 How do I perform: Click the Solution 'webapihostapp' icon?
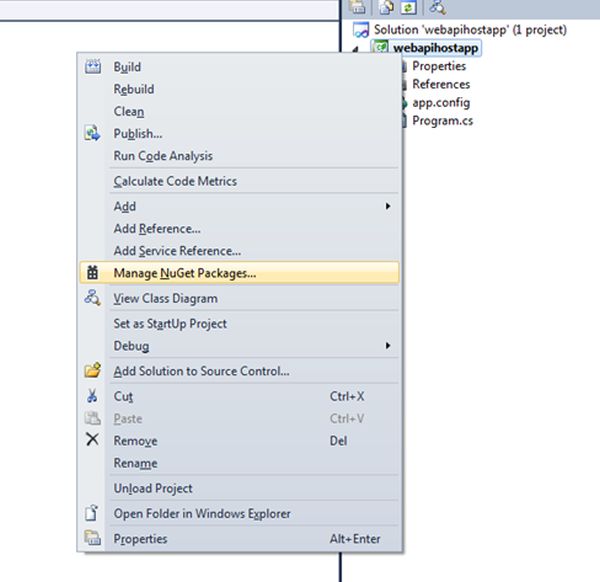pyautogui.click(x=361, y=30)
